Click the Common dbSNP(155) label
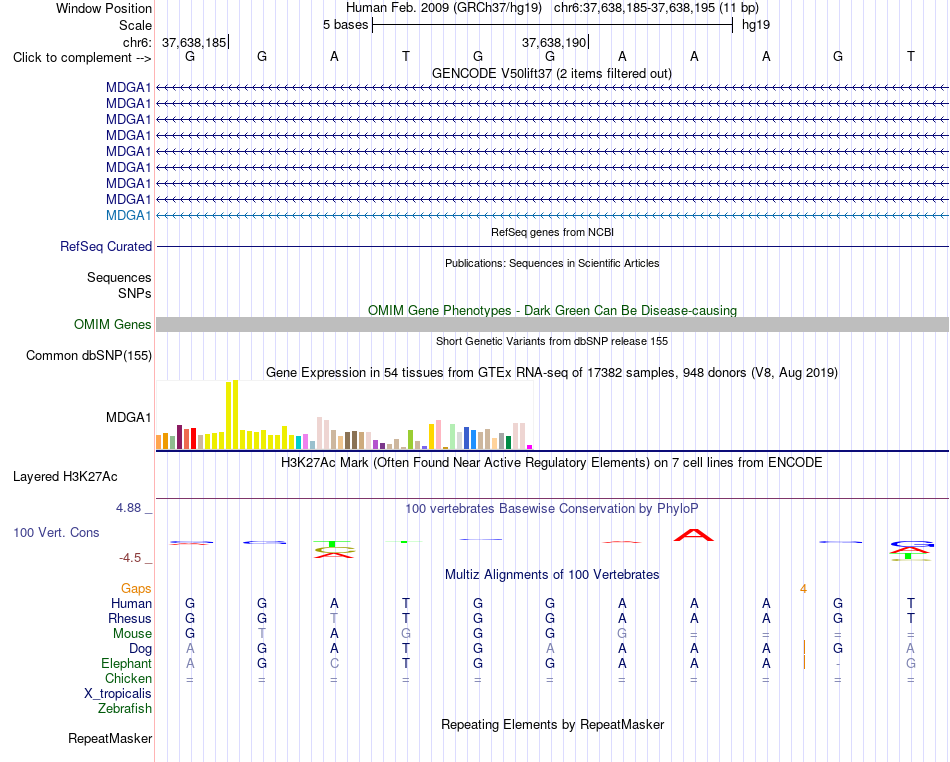 click(88, 356)
